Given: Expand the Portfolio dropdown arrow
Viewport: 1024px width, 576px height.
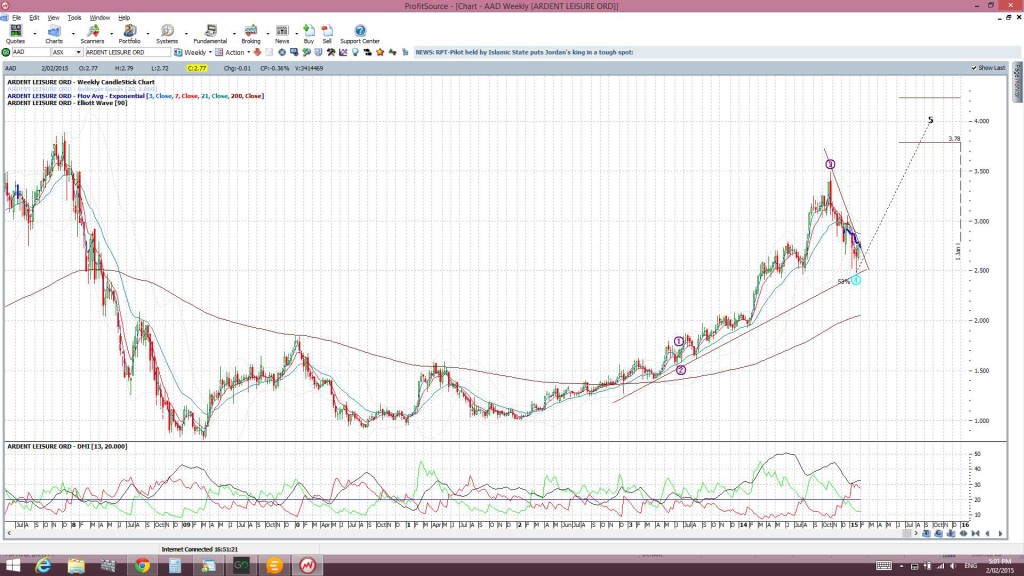Looking at the screenshot, I should coord(148,34).
